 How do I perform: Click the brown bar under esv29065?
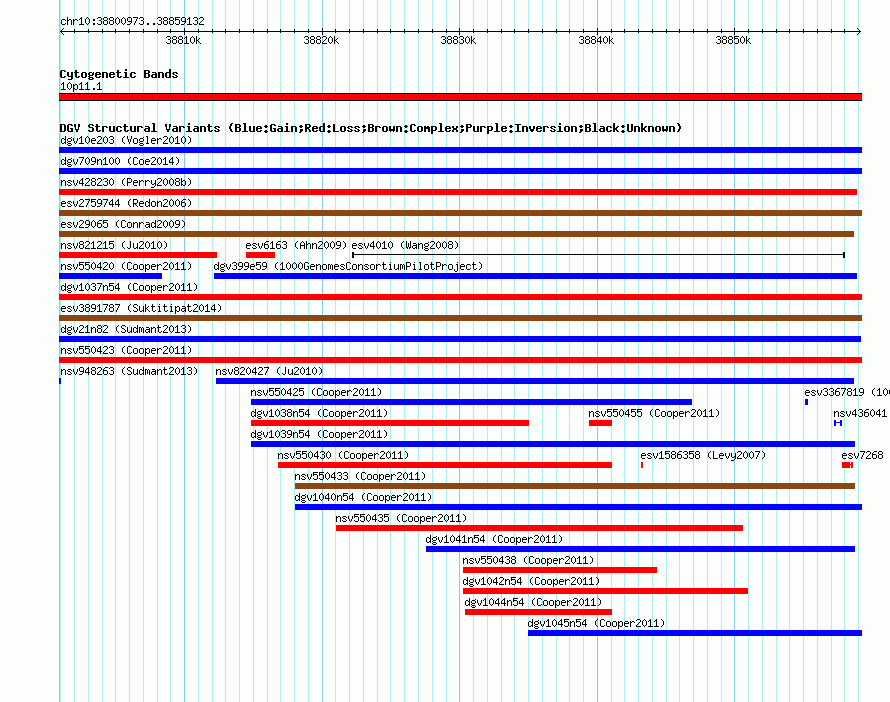point(456,234)
